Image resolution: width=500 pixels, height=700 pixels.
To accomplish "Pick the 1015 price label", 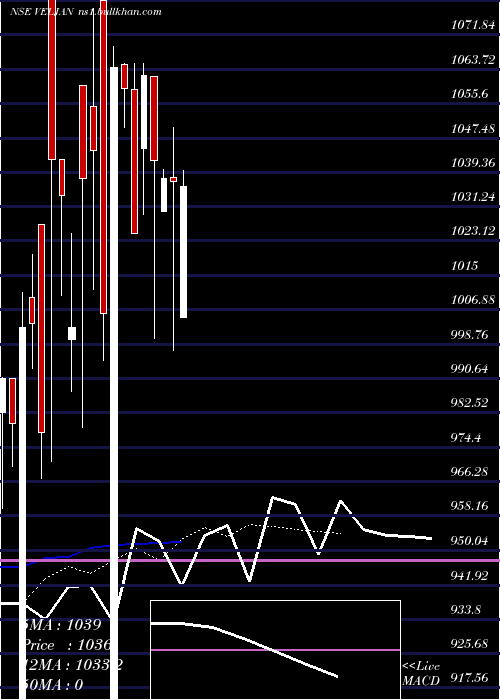I will click(x=464, y=266).
